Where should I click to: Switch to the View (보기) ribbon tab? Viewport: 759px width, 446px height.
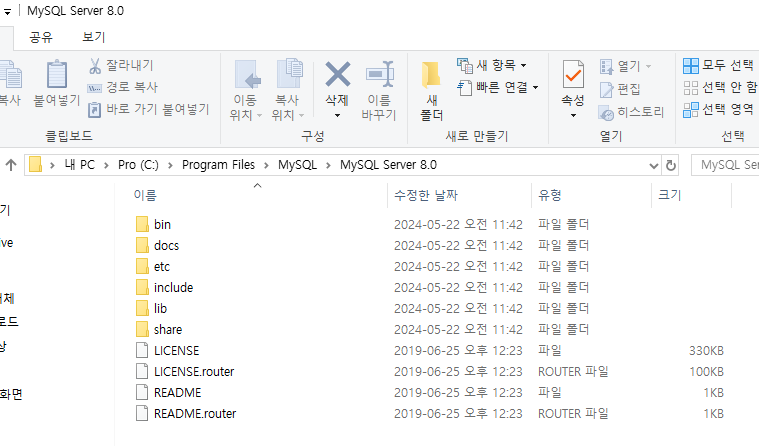point(93,37)
